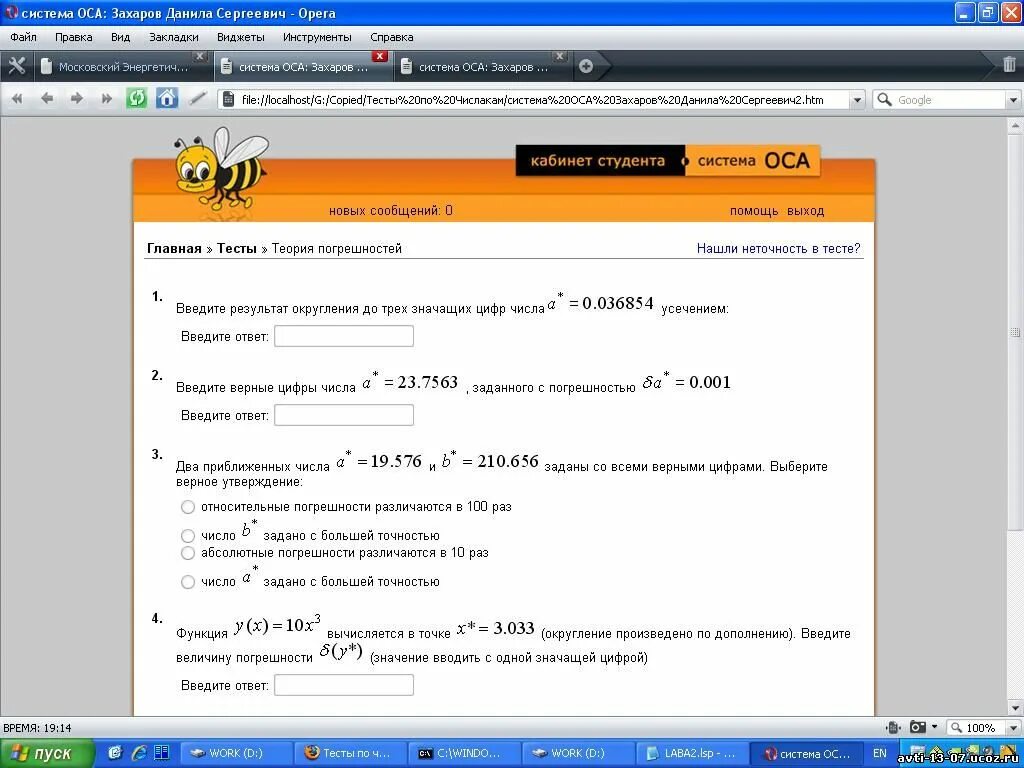Open the Закладки menu

[x=174, y=37]
